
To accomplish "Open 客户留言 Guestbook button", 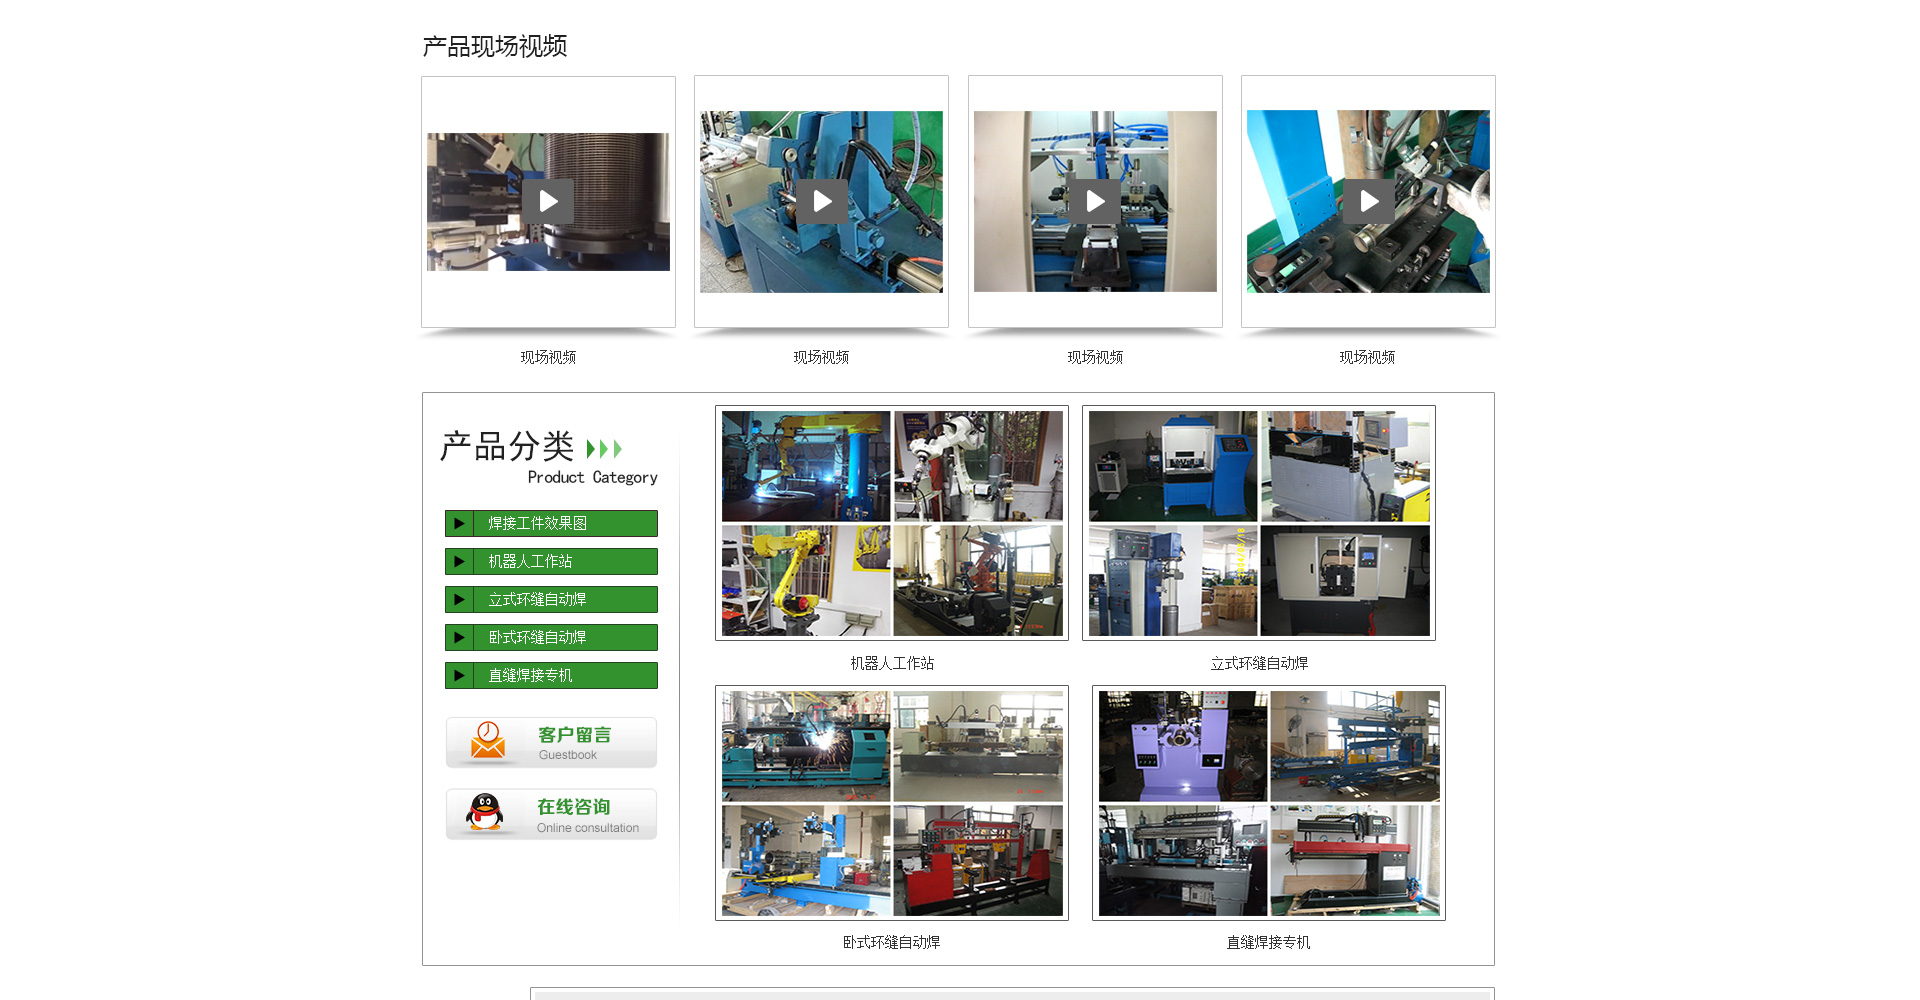I will click(574, 742).
